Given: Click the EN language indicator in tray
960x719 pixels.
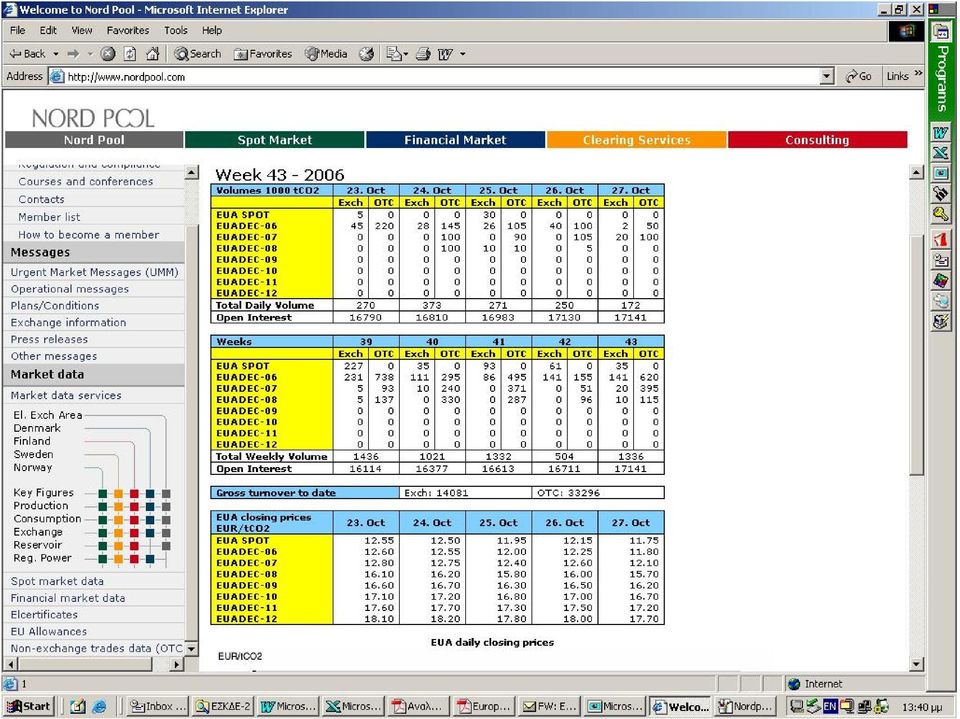Looking at the screenshot, I should 830,706.
